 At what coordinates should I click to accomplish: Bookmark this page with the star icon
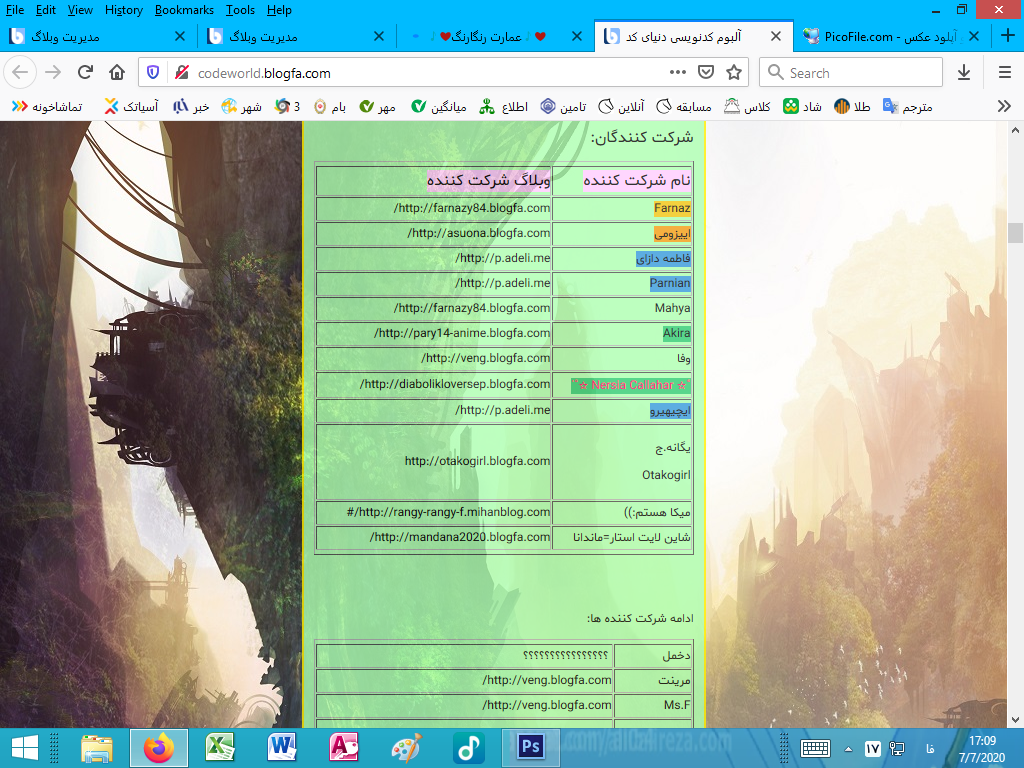tap(734, 73)
